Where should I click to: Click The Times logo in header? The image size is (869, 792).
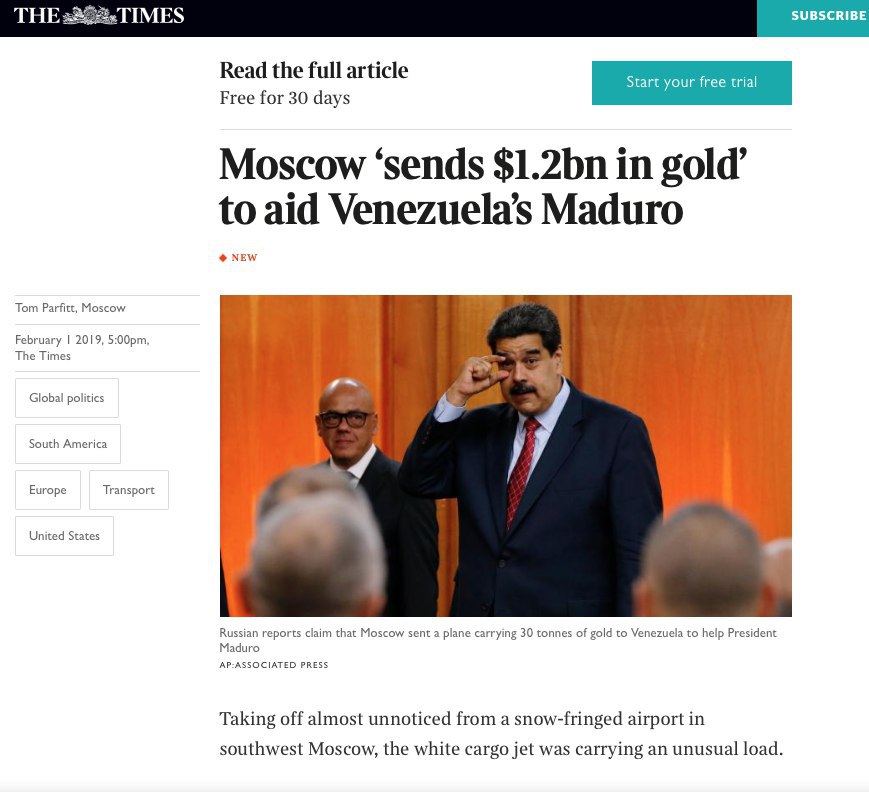pyautogui.click(x=99, y=15)
